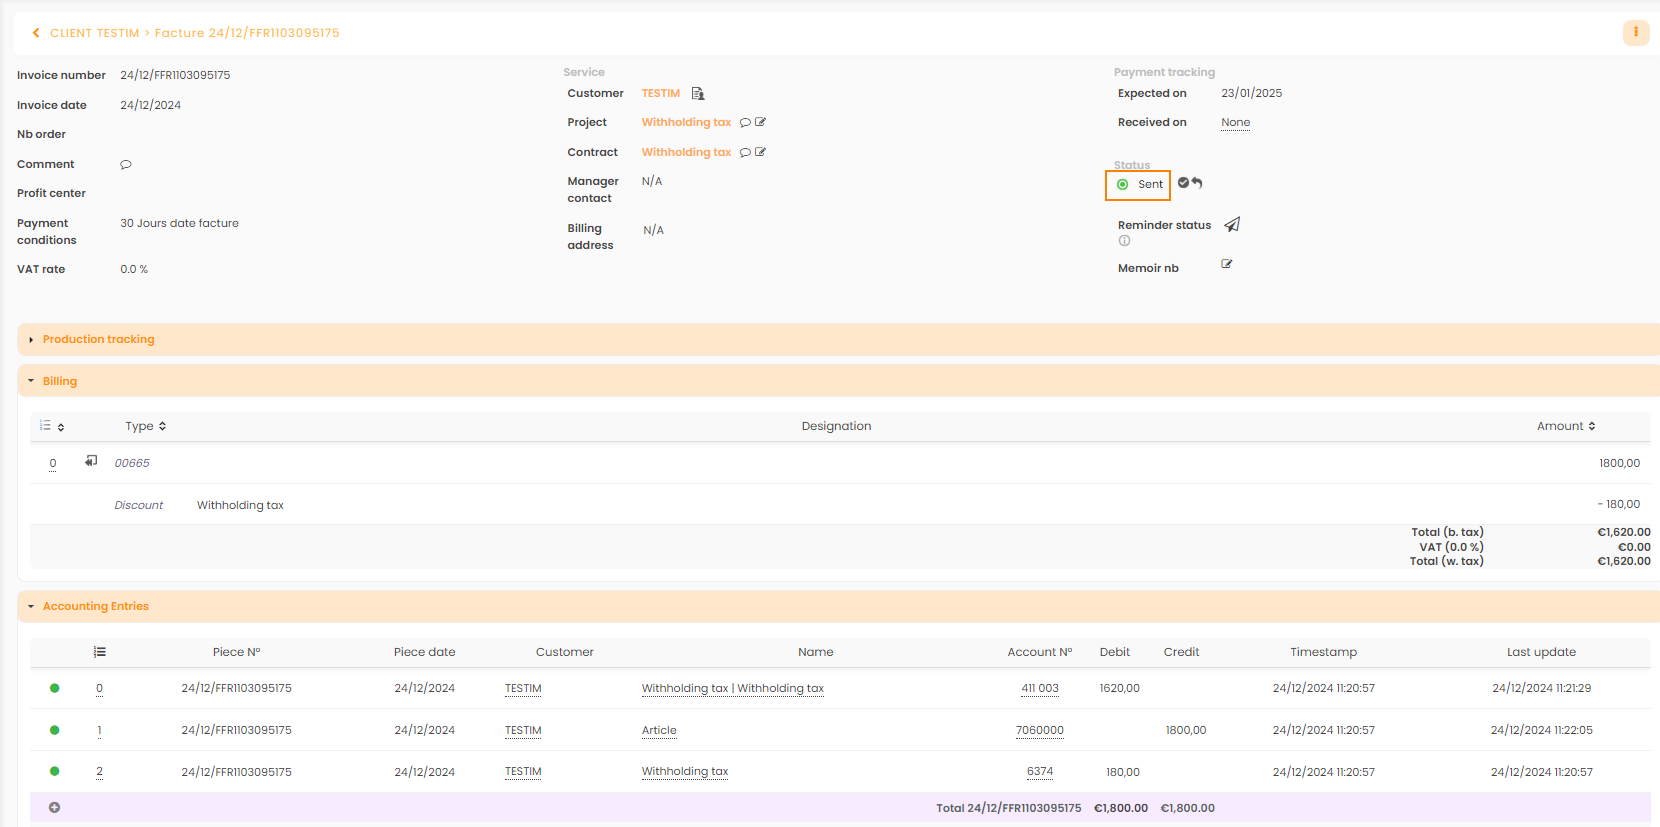Open account number 411 003 link
Viewport: 1660px width, 827px height.
point(1039,688)
